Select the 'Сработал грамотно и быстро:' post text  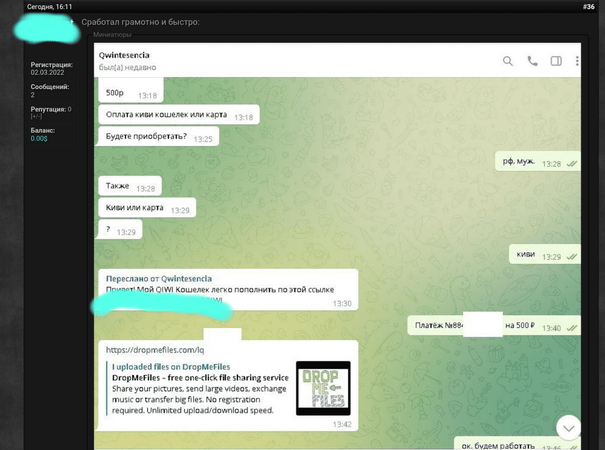(140, 22)
